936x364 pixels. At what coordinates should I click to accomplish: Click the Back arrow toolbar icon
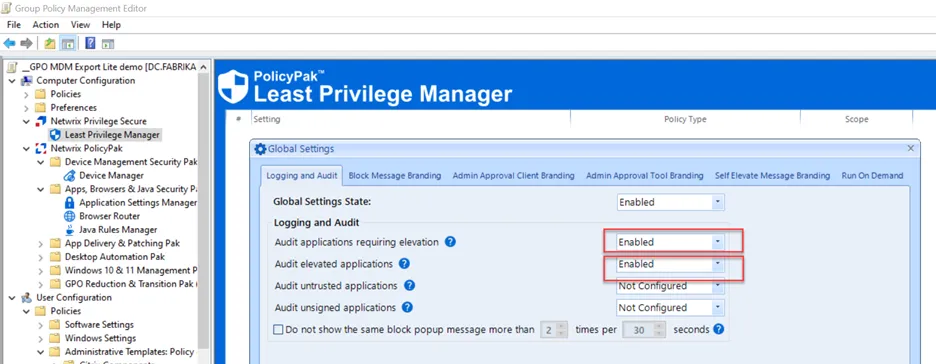point(9,44)
